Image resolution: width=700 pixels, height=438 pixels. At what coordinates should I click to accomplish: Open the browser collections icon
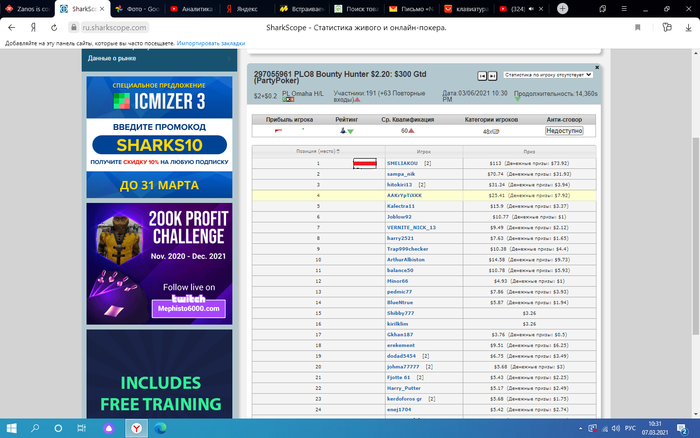tap(667, 28)
